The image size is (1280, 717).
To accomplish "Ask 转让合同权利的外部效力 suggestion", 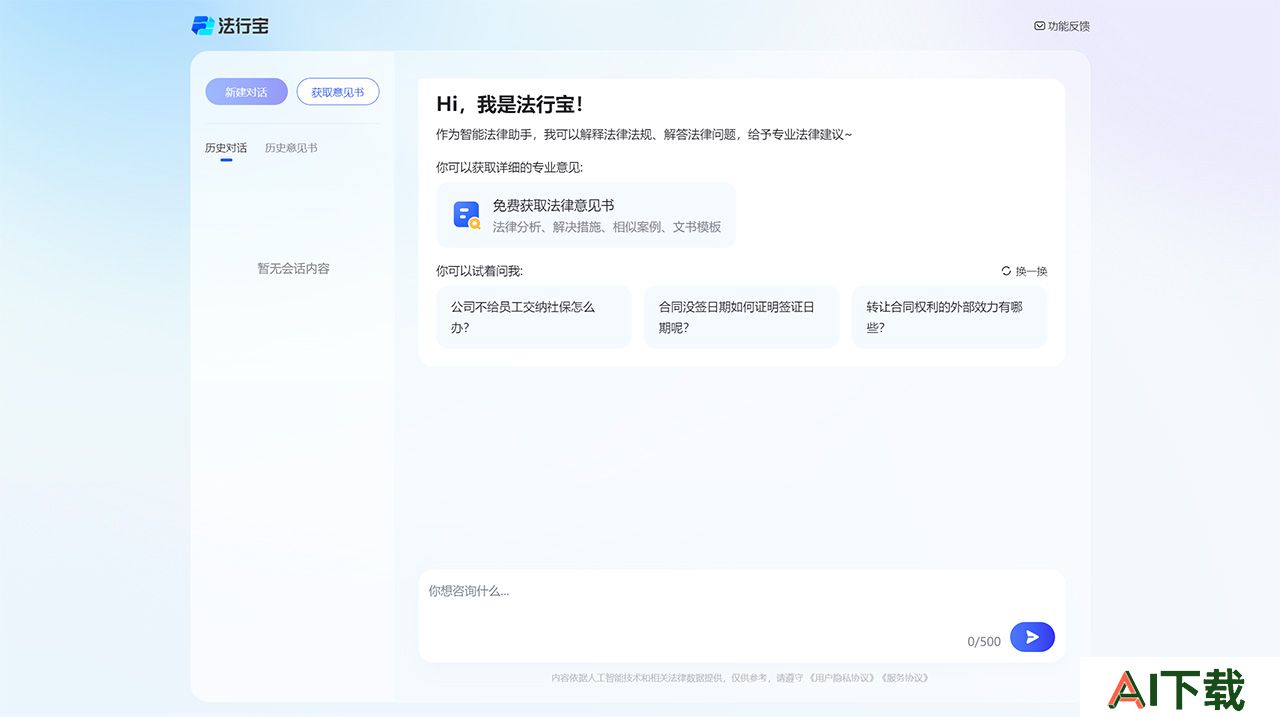I will 949,317.
